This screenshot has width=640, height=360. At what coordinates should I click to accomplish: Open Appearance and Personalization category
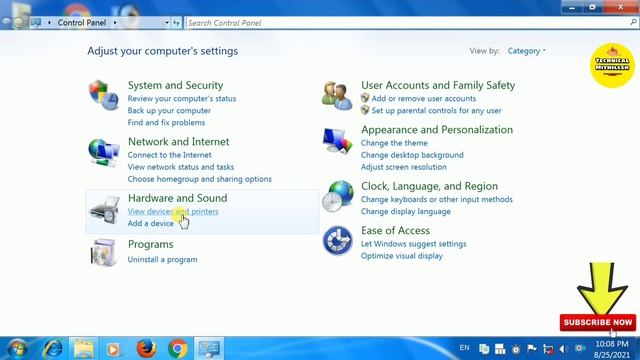coord(437,130)
